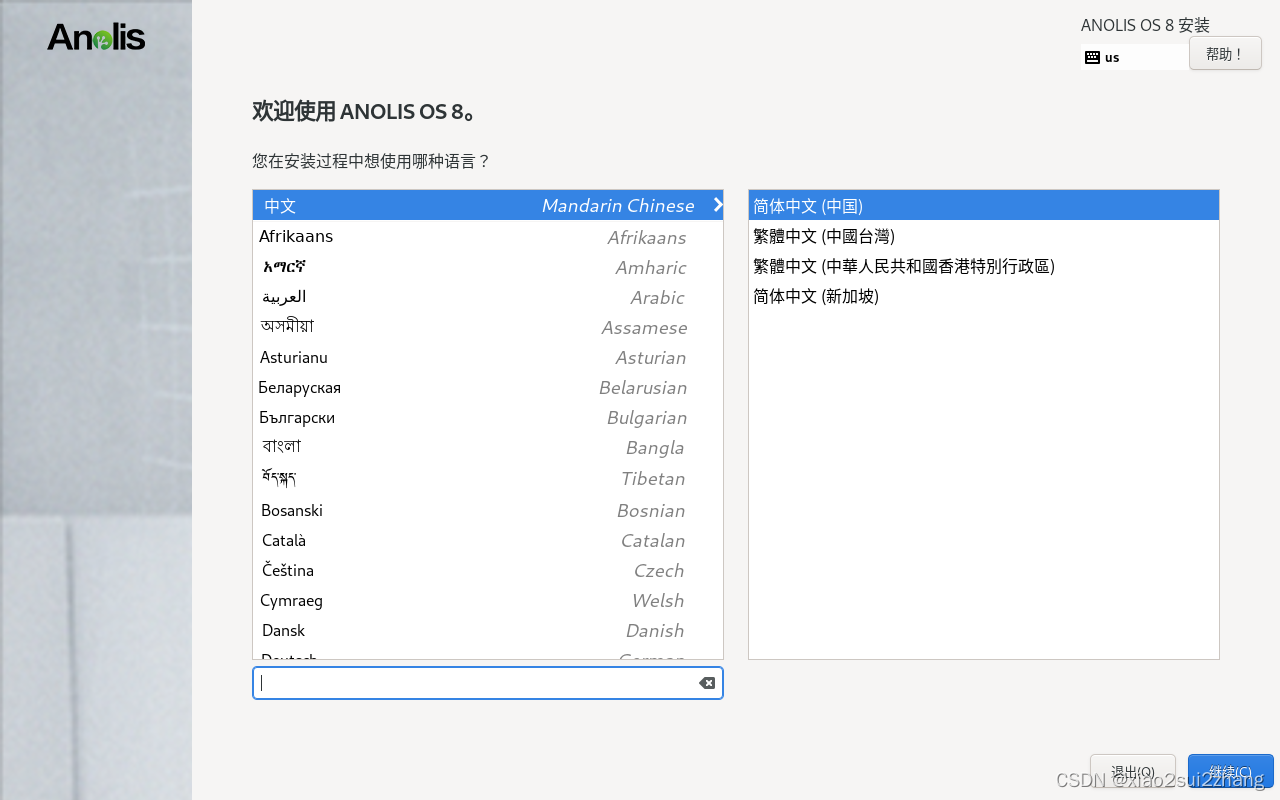The image size is (1280, 800).
Task: Select the Arabic language entry
Action: pos(284,296)
